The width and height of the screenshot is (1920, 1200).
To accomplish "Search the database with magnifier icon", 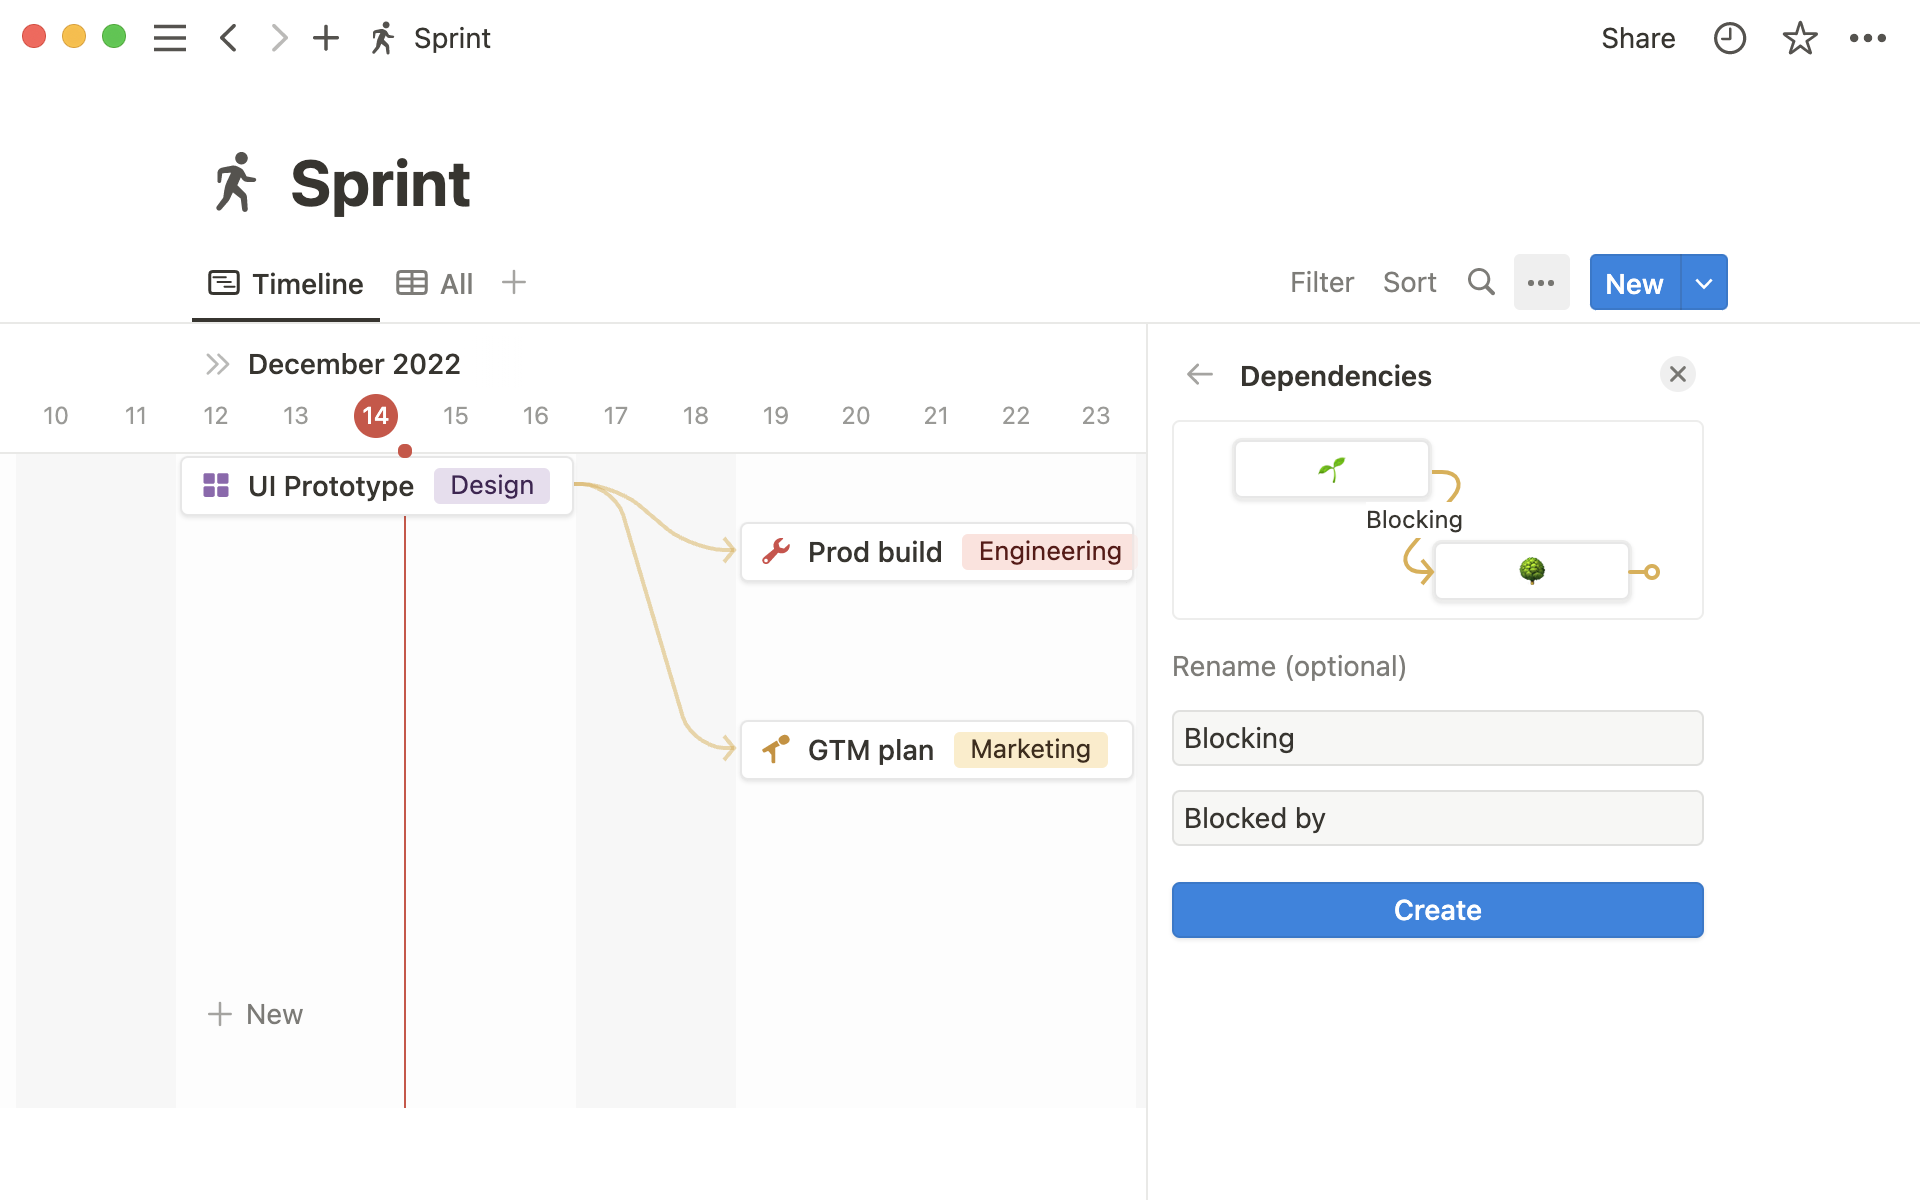I will [x=1481, y=283].
